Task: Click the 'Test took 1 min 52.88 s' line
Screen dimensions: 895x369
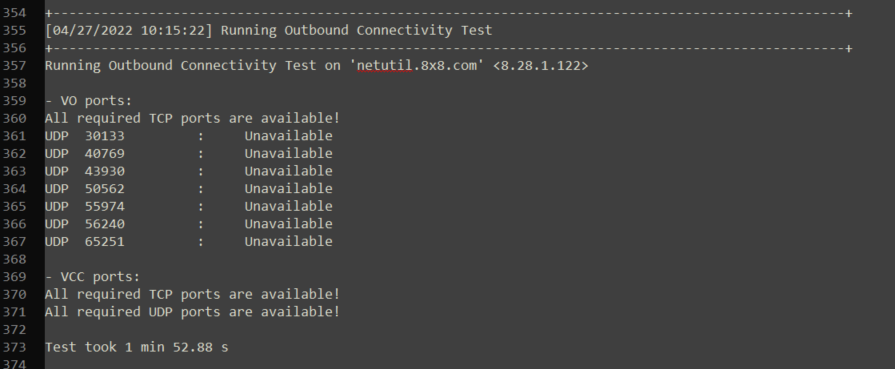Action: click(x=136, y=347)
